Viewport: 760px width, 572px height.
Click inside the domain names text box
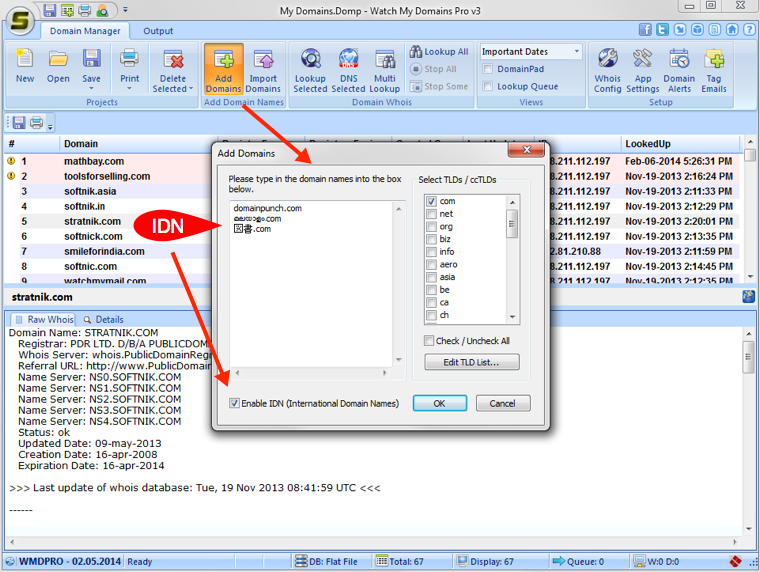[x=312, y=285]
